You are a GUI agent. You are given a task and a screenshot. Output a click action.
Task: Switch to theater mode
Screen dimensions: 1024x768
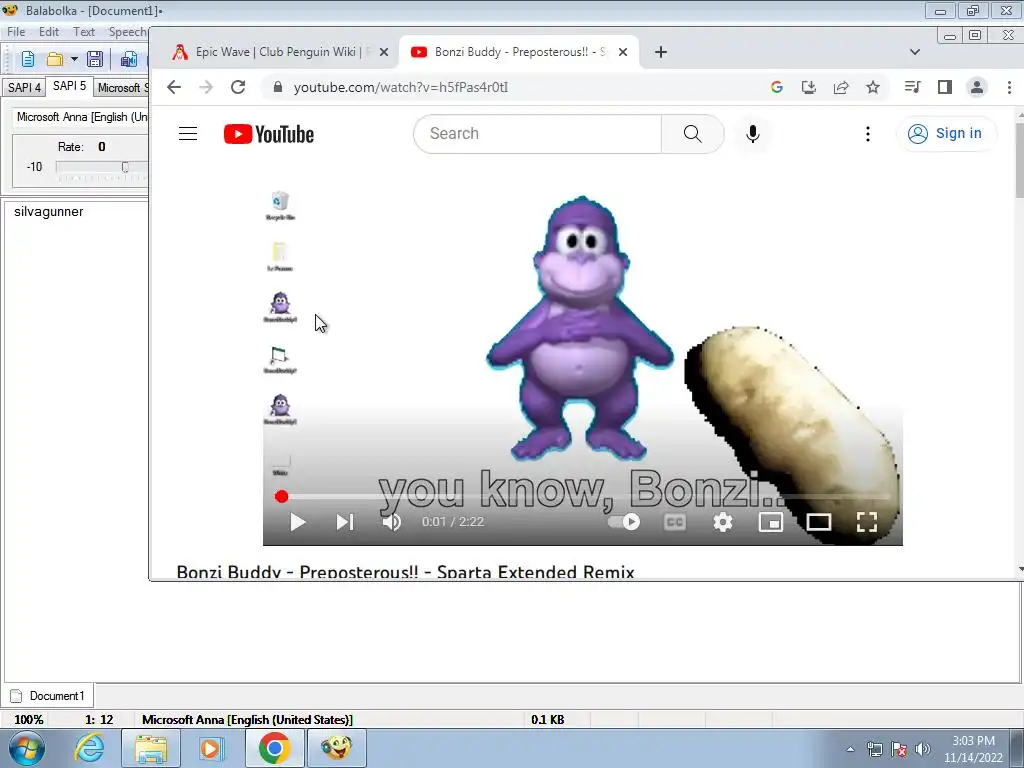(819, 522)
